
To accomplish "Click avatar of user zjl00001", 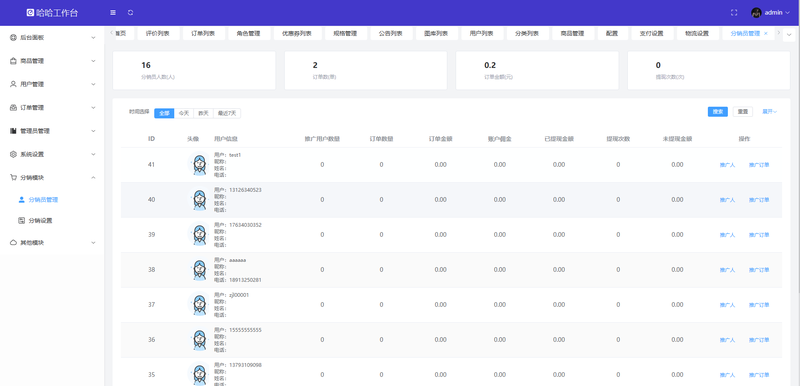I will 199,305.
